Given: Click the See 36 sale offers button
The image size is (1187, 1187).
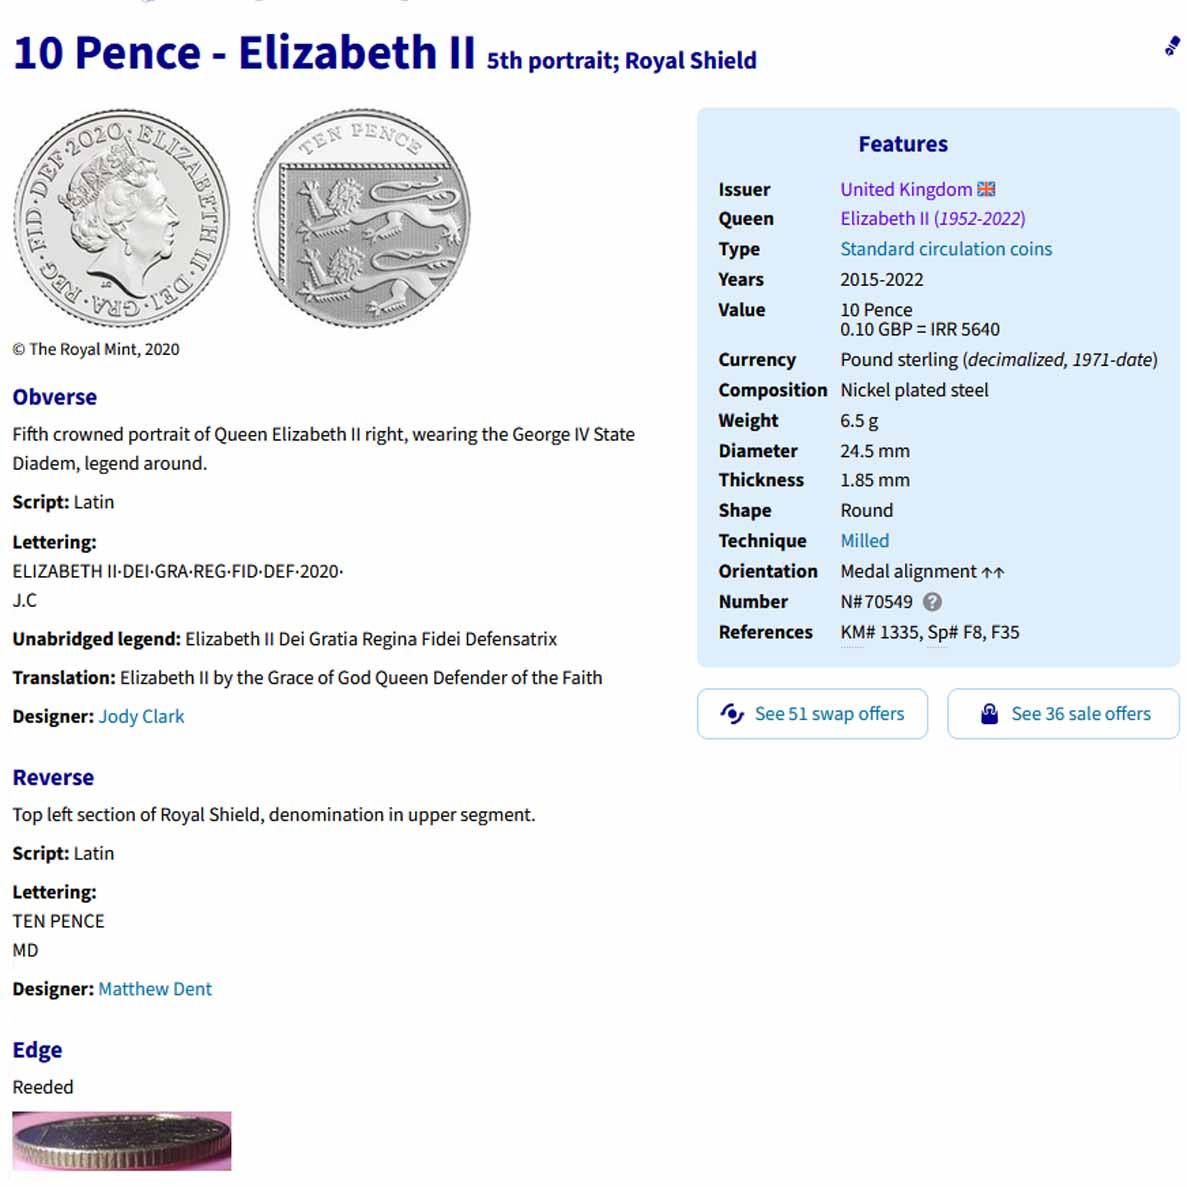Looking at the screenshot, I should [1063, 714].
